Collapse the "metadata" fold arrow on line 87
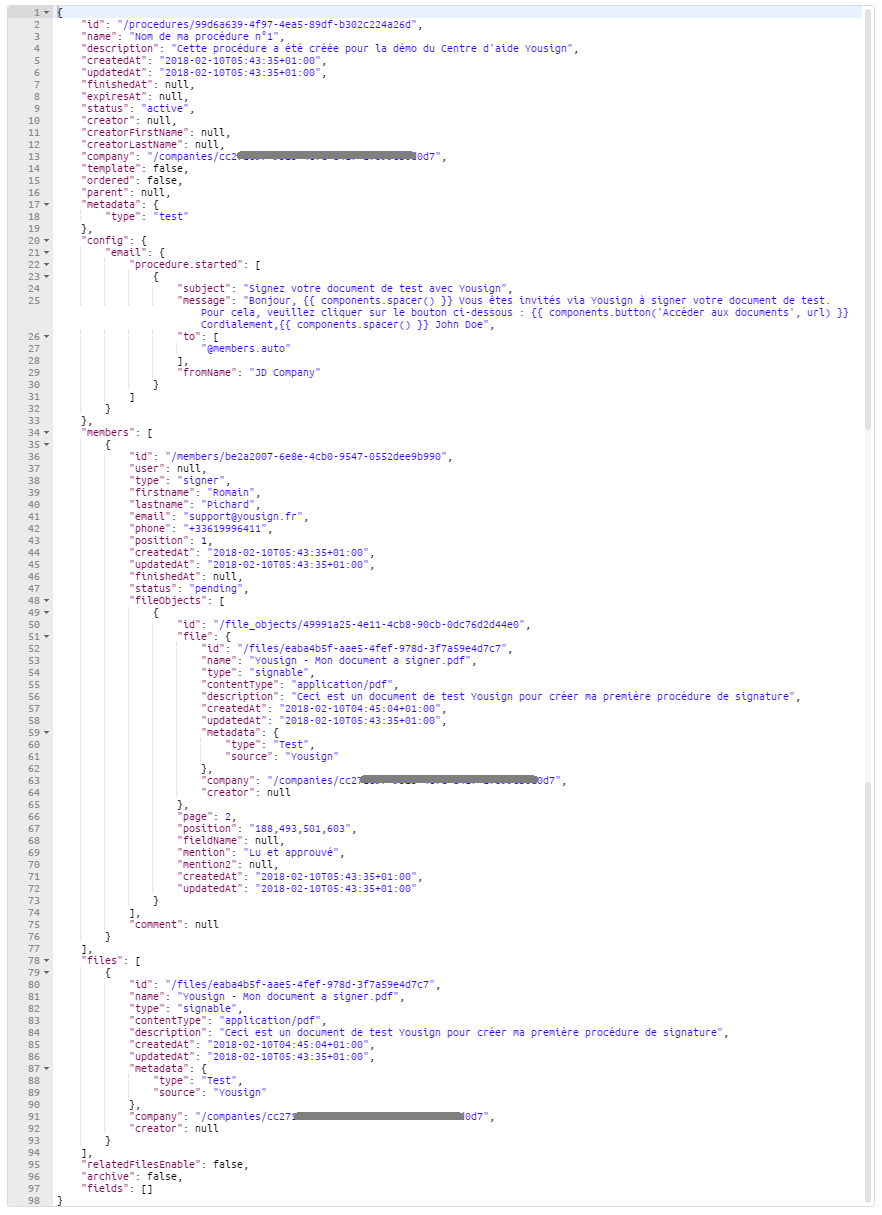The height and width of the screenshot is (1215, 882). pos(47,1068)
